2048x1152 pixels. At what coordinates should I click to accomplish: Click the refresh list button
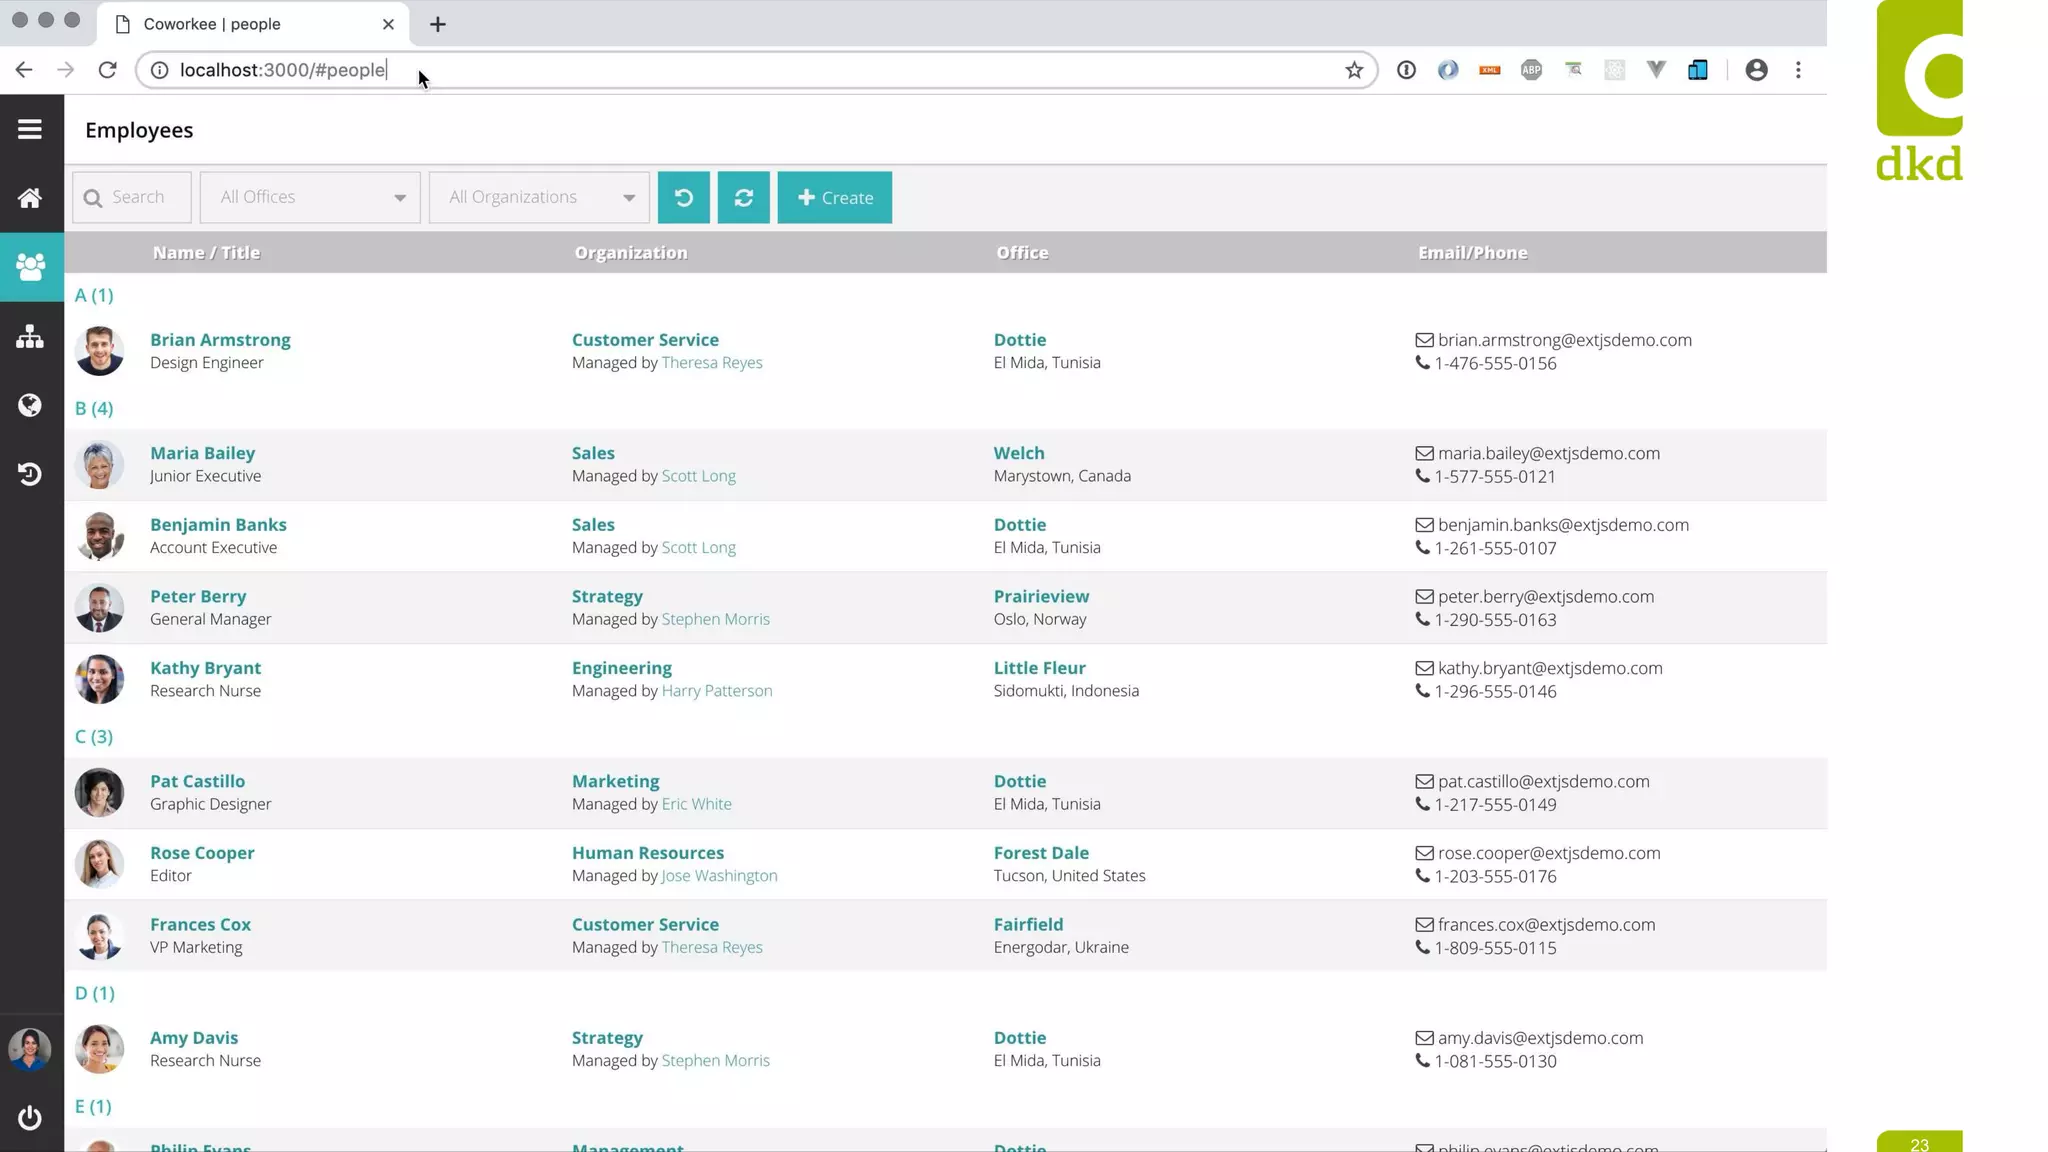(743, 197)
